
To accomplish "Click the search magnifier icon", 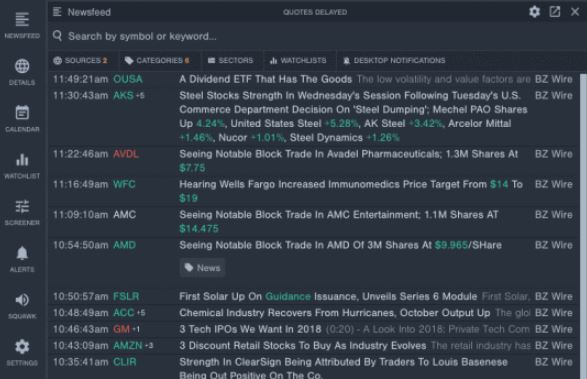I will (x=57, y=36).
